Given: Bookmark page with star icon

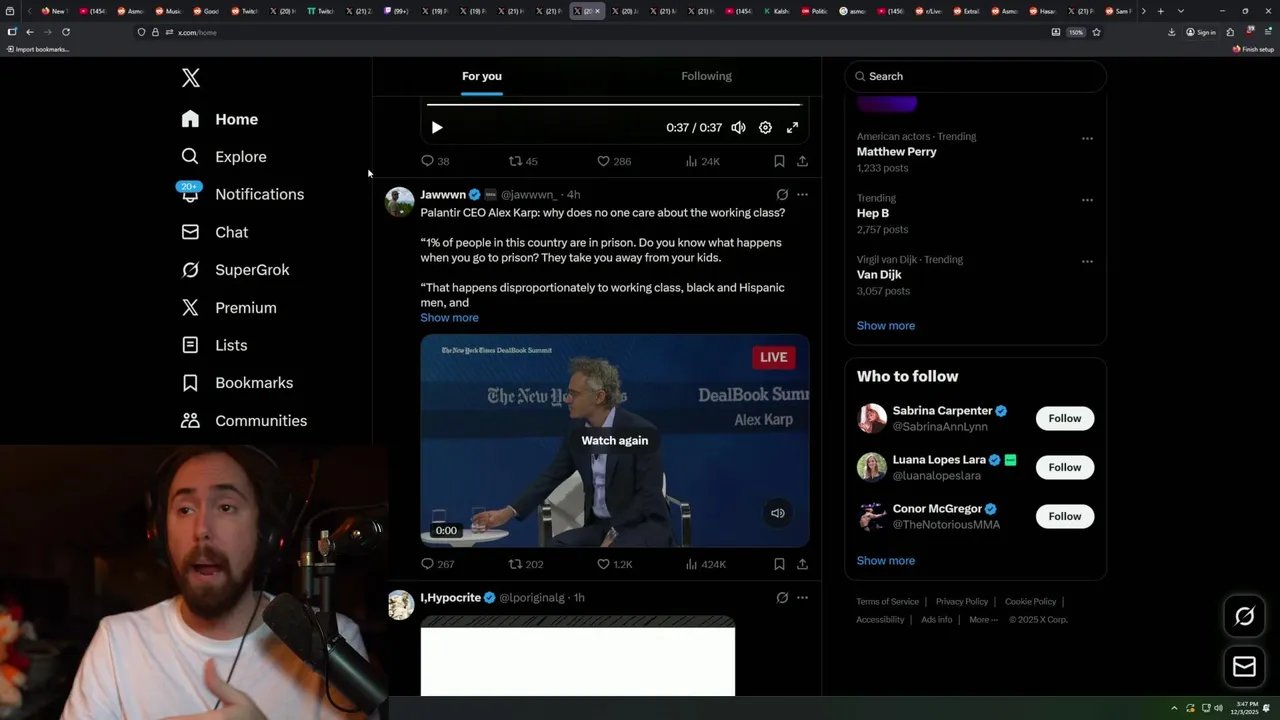Looking at the screenshot, I should [1096, 32].
